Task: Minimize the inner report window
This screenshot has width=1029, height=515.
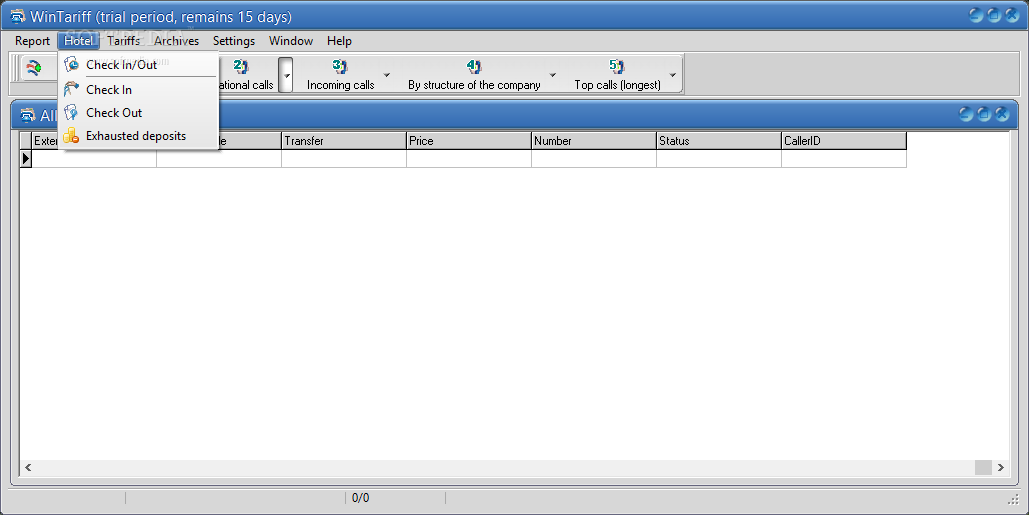Action: pos(965,114)
